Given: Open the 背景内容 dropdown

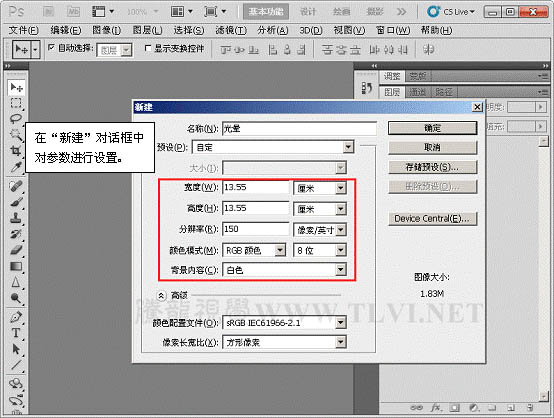Looking at the screenshot, I should 284,270.
